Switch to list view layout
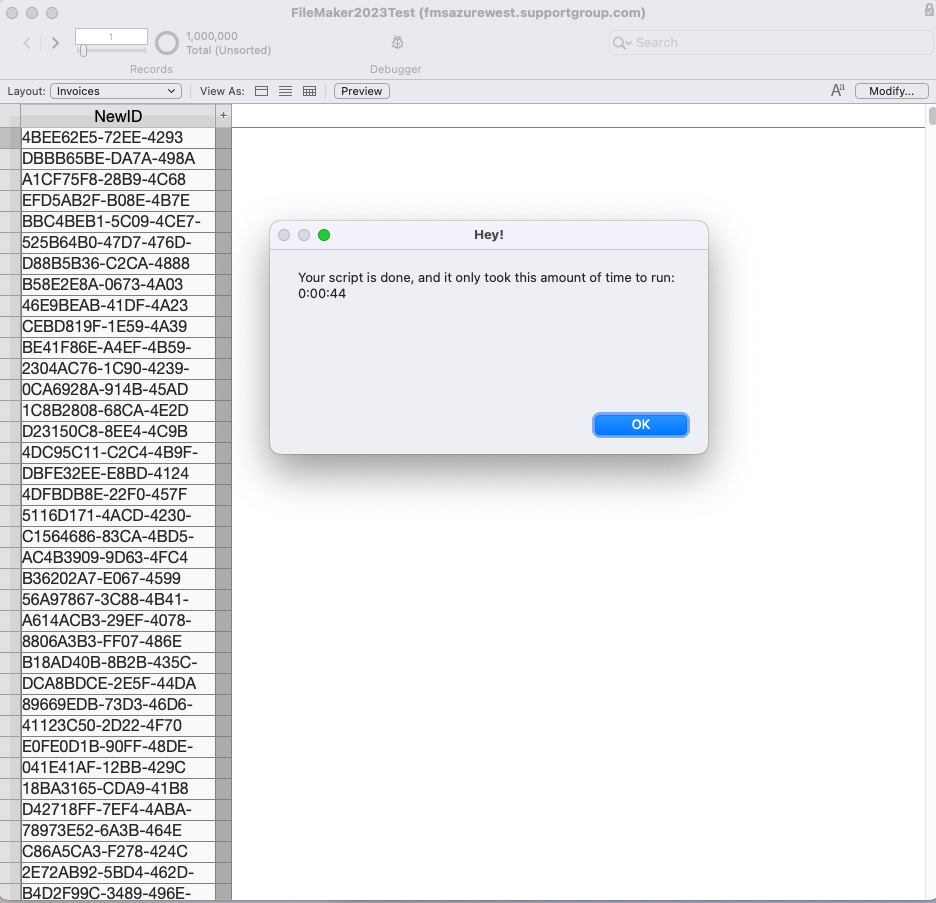Viewport: 936px width, 903px height. (x=285, y=91)
